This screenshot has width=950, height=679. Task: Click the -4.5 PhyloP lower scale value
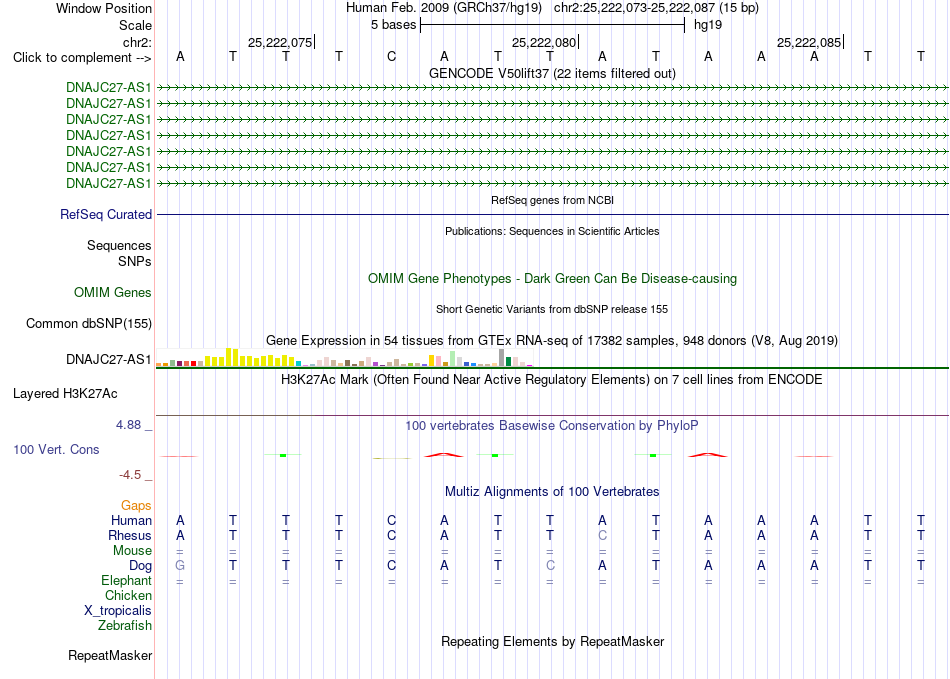coord(130,475)
